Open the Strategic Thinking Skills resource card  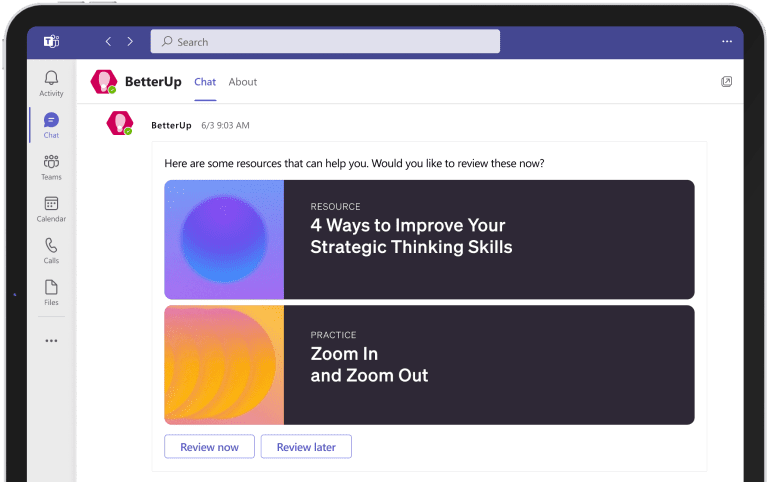(x=429, y=239)
